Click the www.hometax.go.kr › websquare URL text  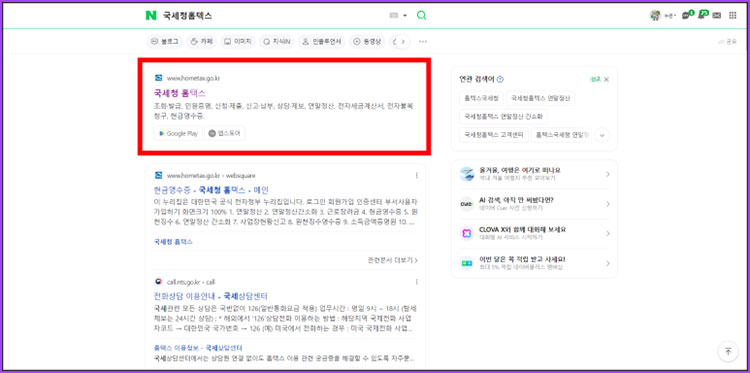tap(211, 175)
